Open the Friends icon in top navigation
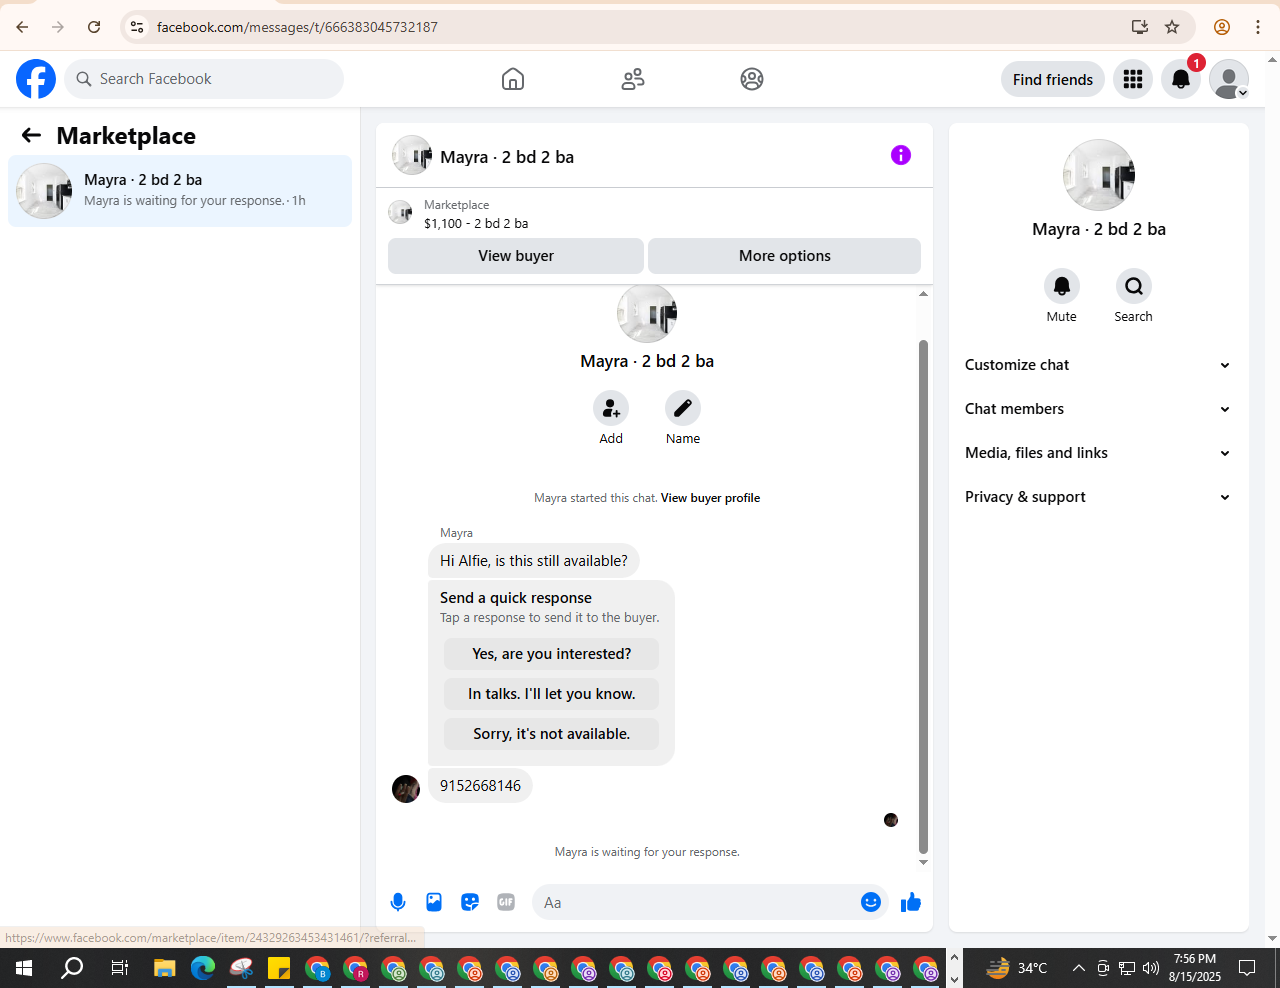 (633, 79)
